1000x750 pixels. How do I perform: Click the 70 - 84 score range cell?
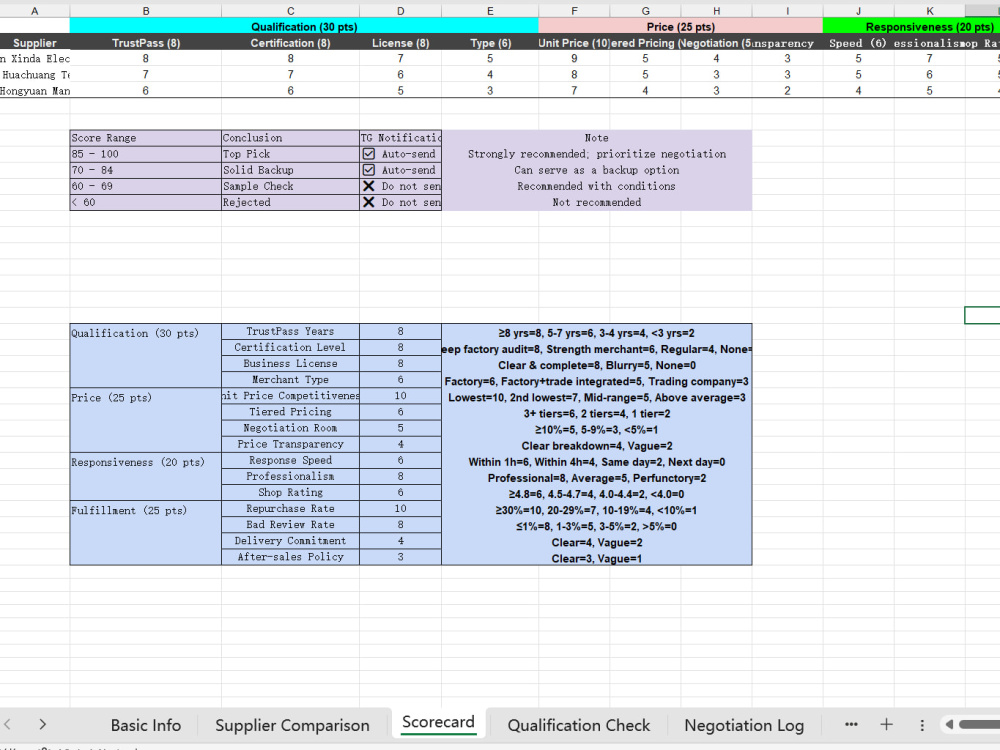146,170
